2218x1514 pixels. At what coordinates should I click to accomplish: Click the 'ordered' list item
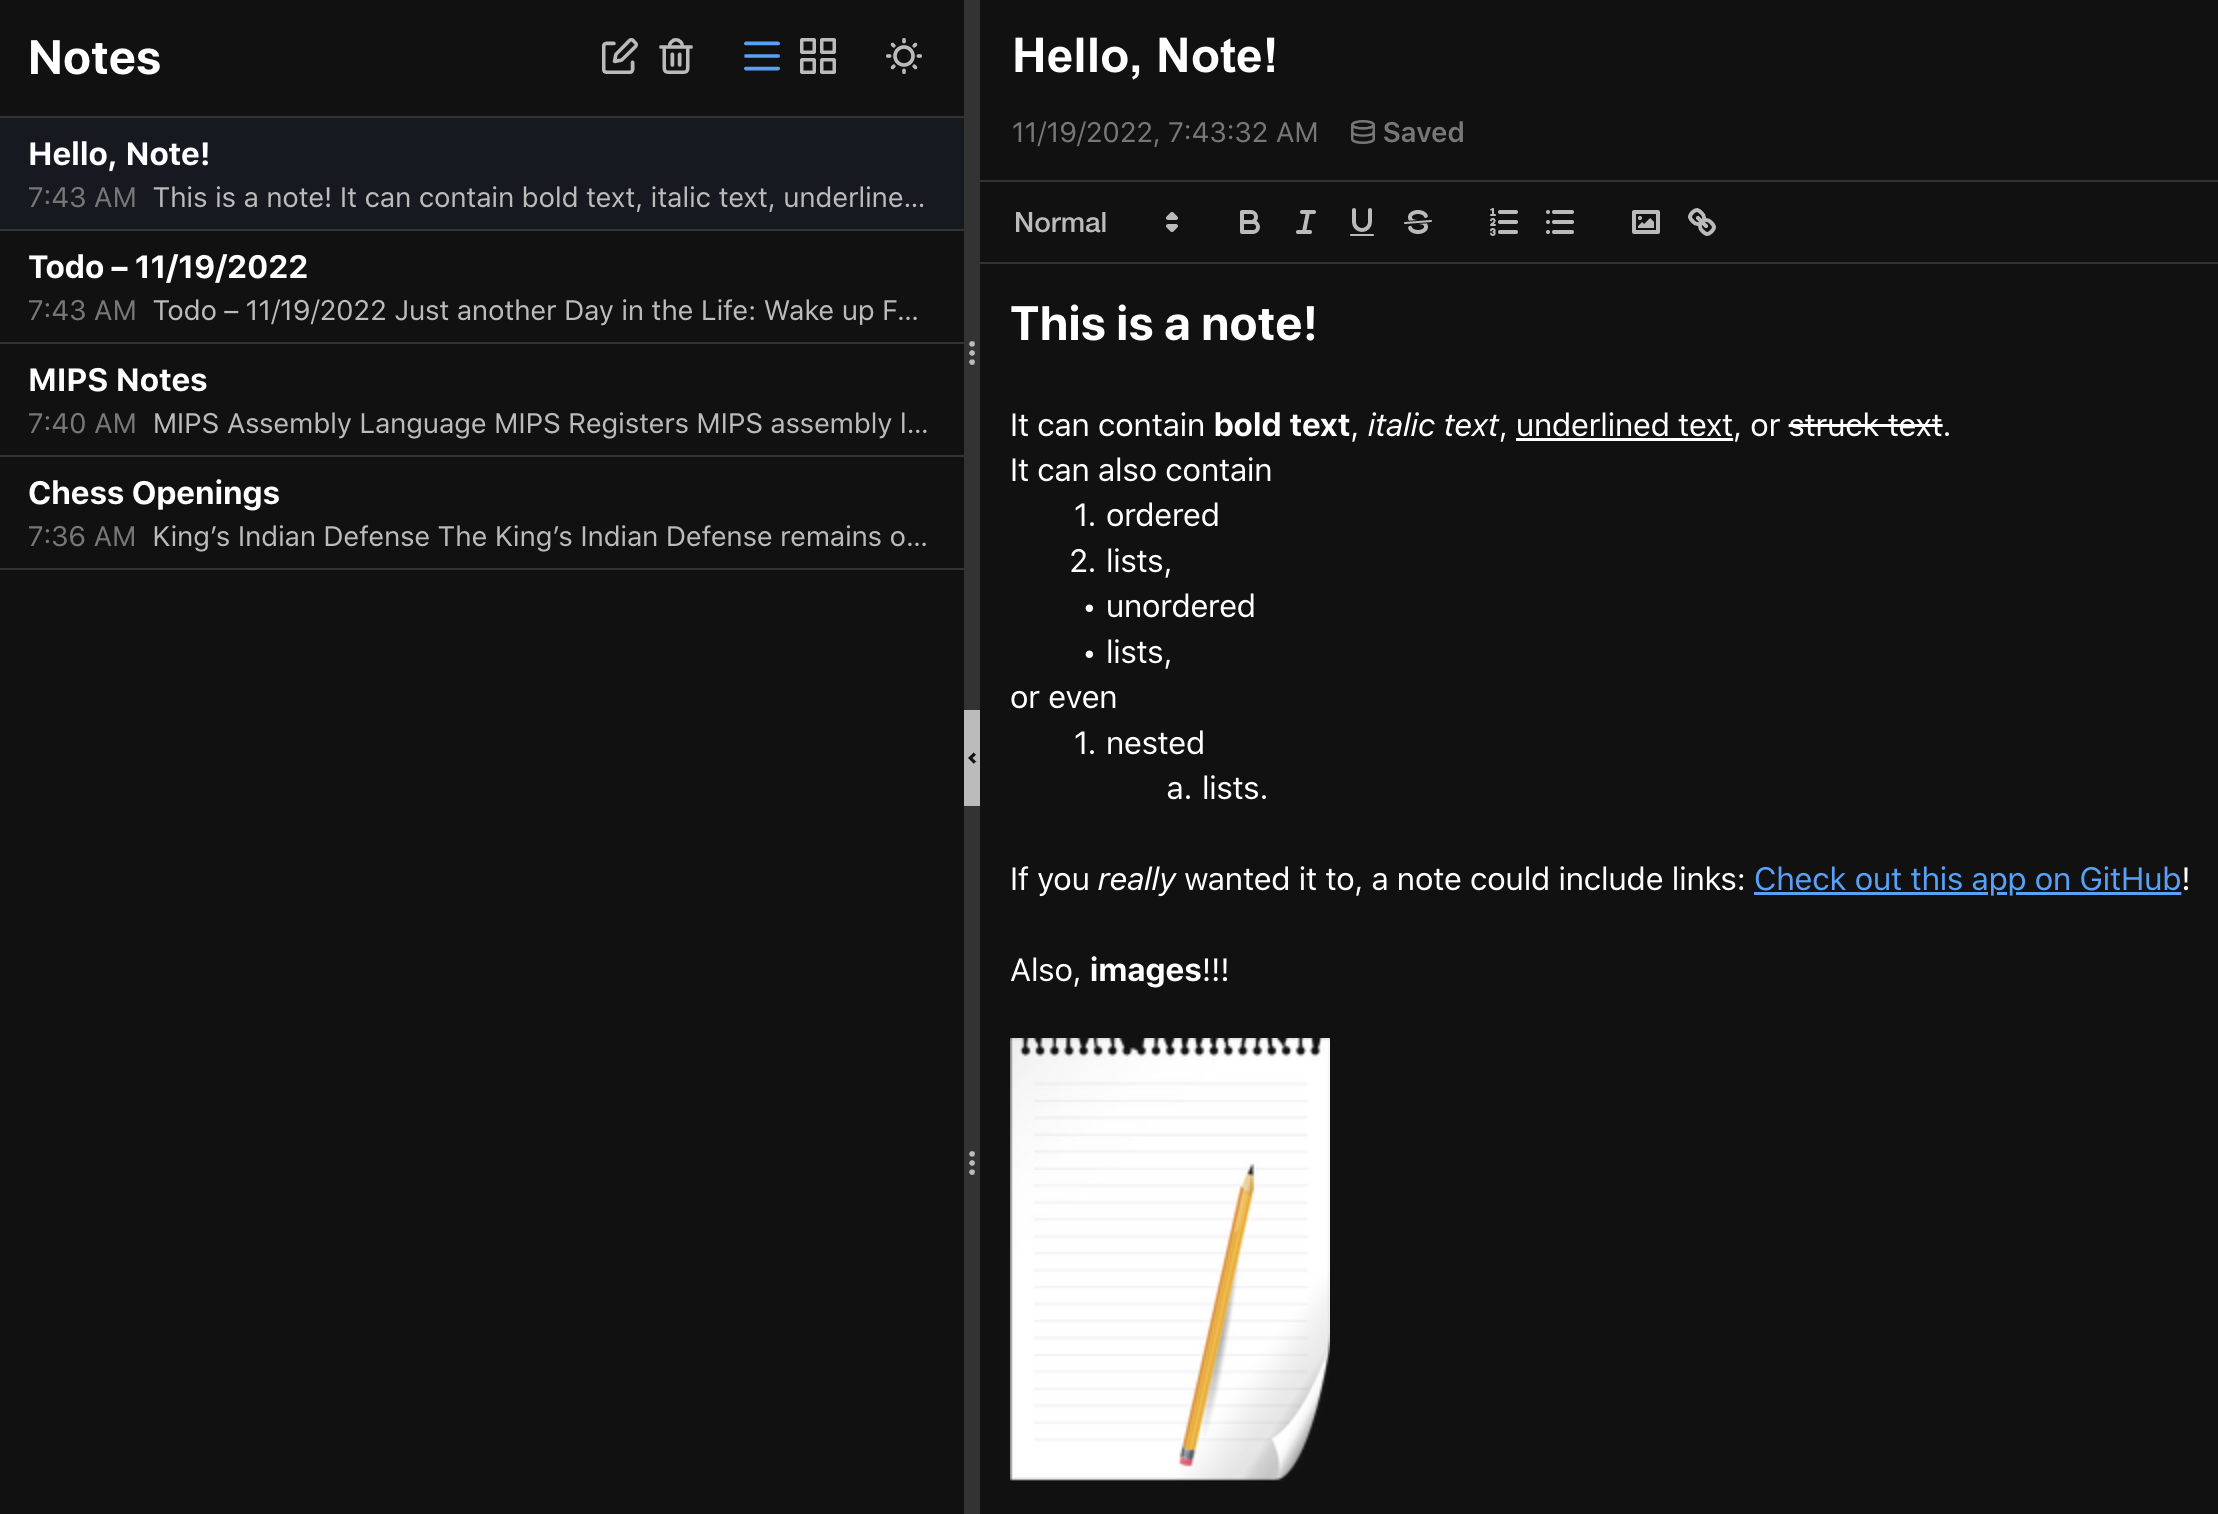1162,515
